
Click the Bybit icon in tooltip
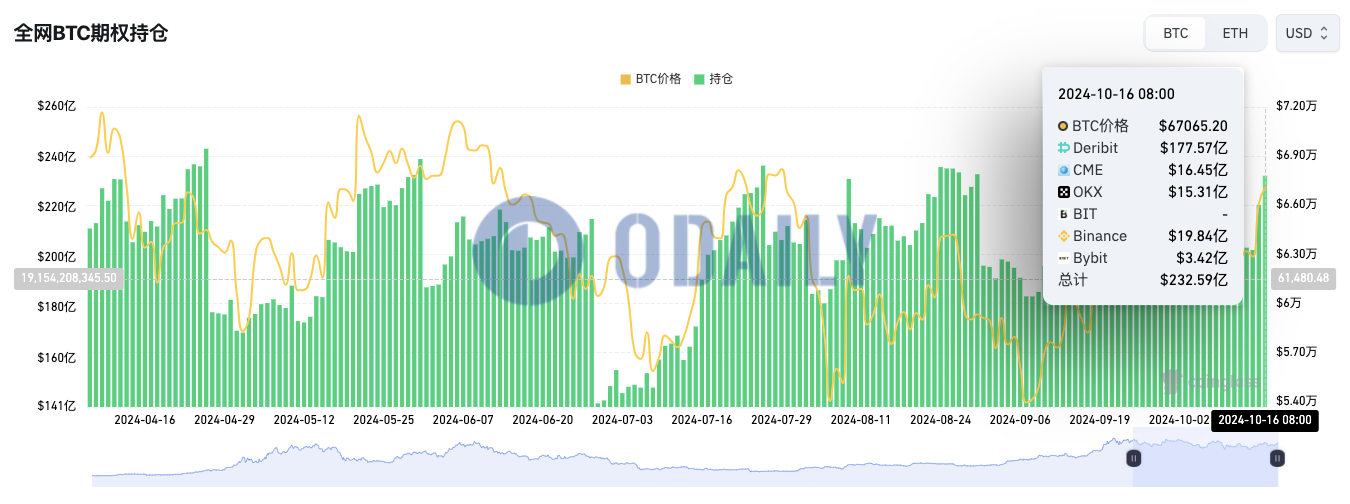[1063, 258]
